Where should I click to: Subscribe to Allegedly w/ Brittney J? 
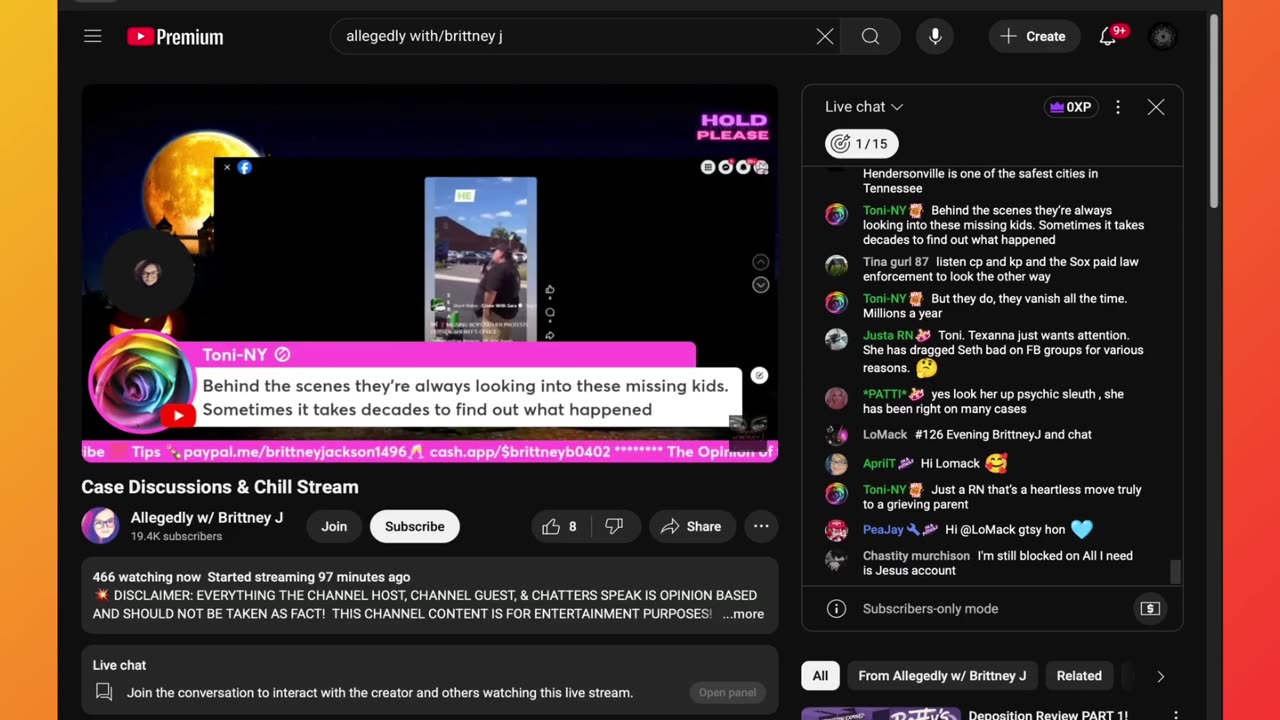415,527
